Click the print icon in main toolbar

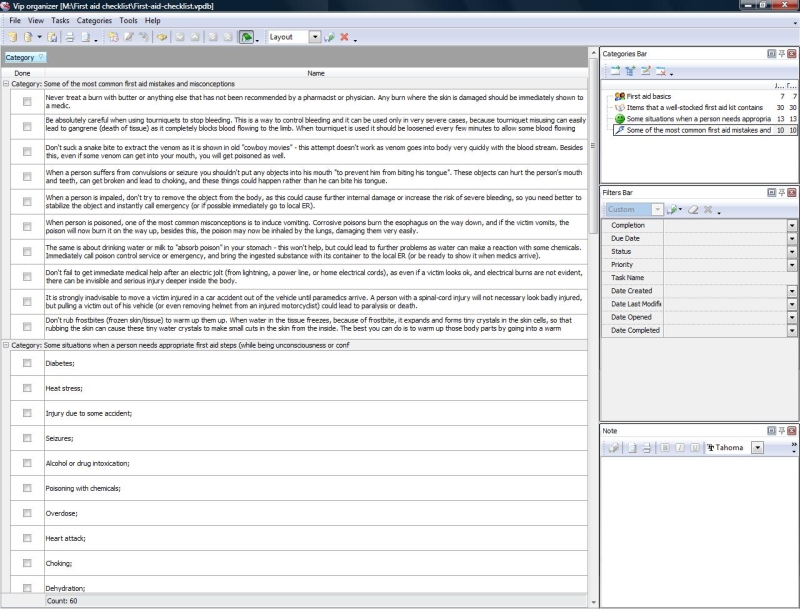click(70, 37)
